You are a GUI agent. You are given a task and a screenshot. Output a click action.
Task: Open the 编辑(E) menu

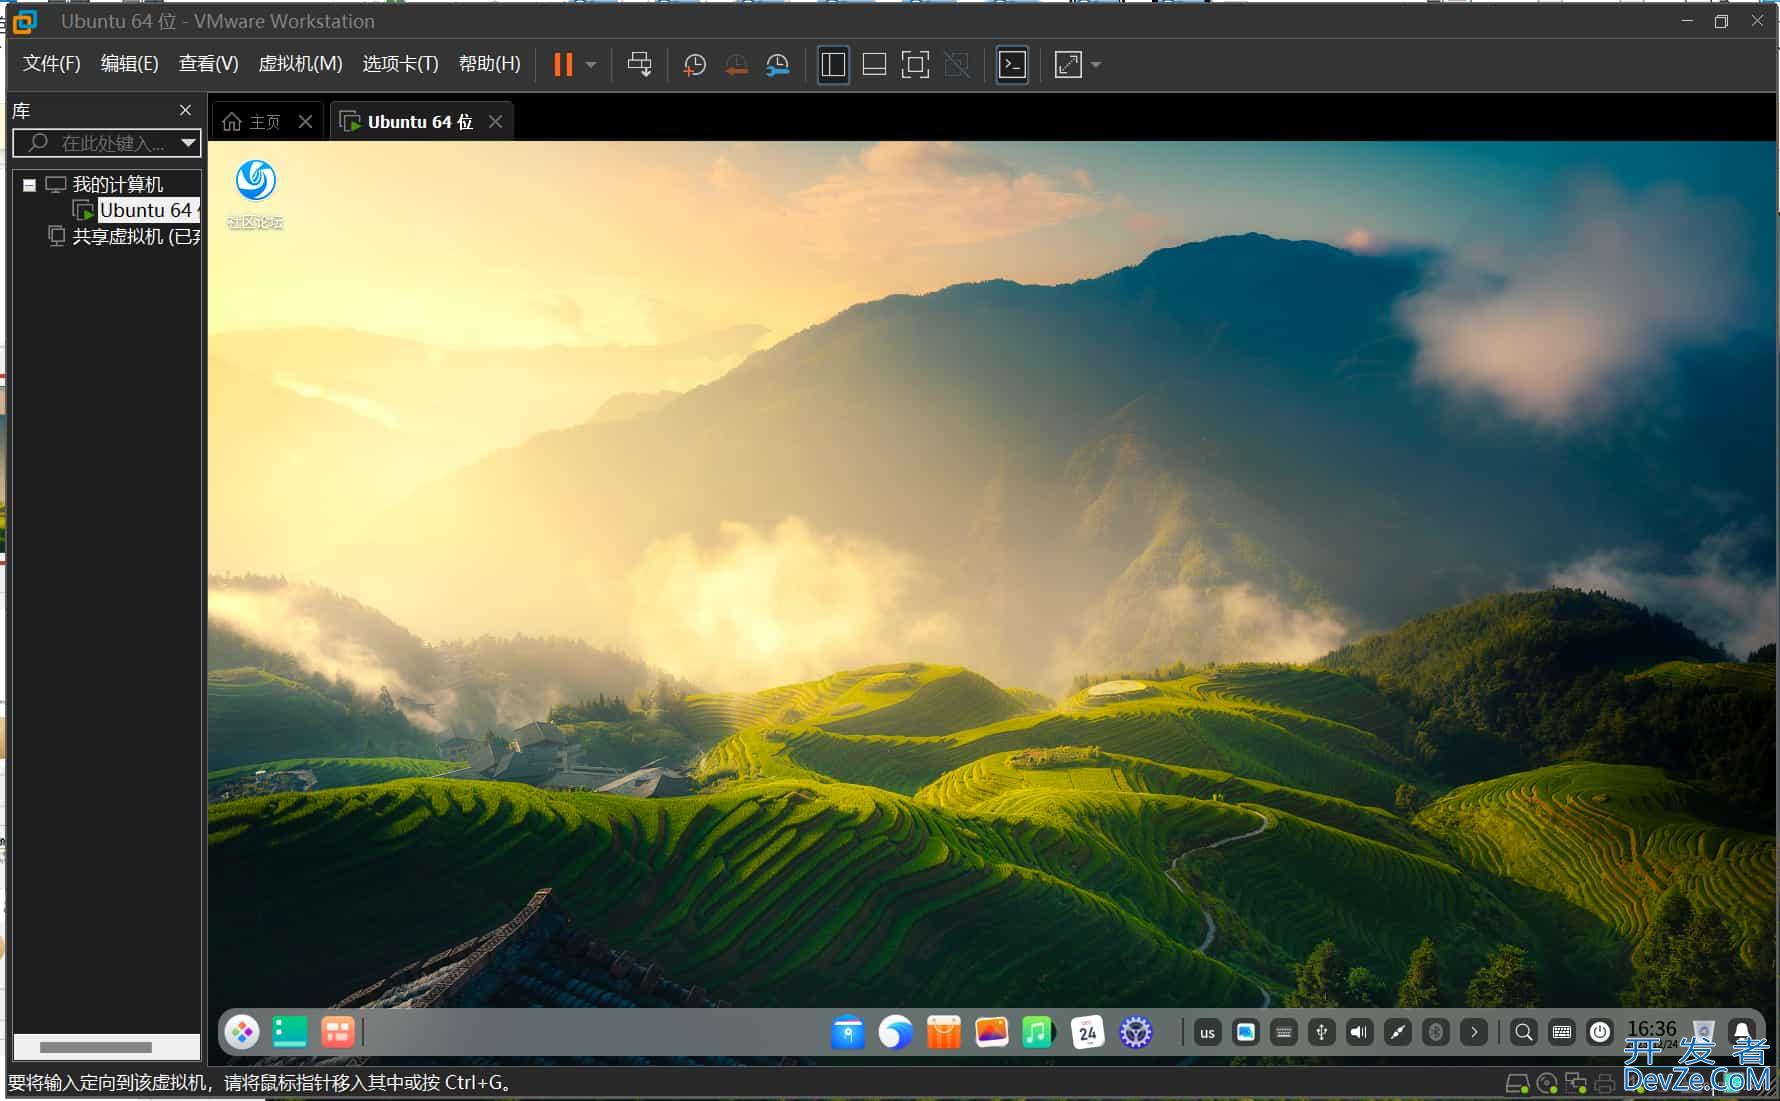[129, 64]
